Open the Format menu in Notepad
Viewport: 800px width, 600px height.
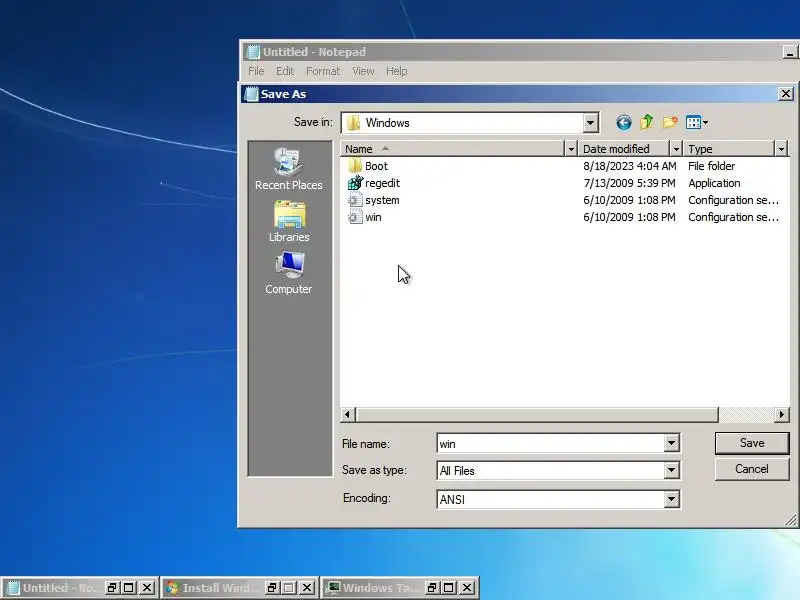tap(322, 71)
